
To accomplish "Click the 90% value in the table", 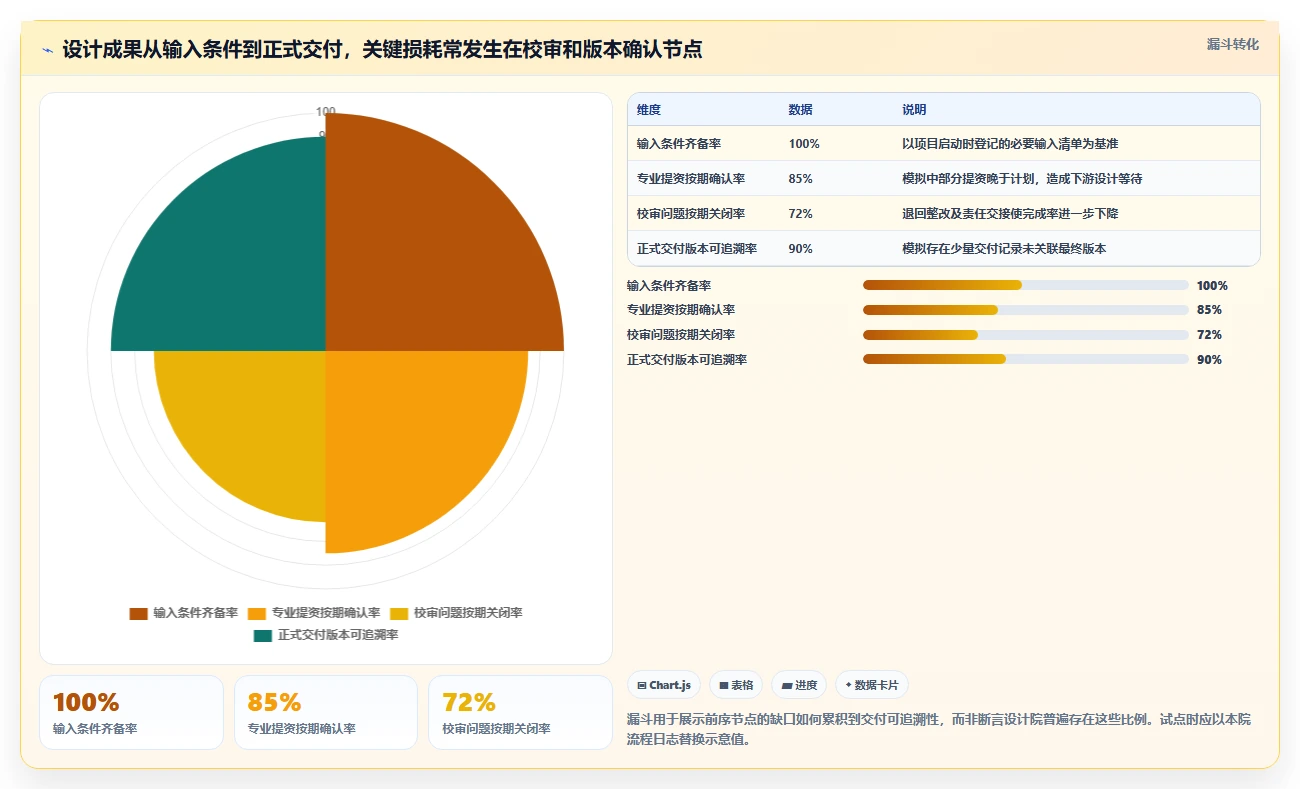I will (801, 249).
